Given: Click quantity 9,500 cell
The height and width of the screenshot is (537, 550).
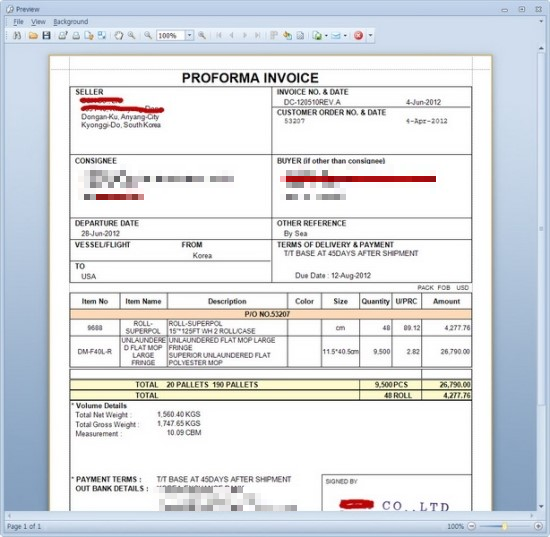Looking at the screenshot, I should (x=375, y=351).
